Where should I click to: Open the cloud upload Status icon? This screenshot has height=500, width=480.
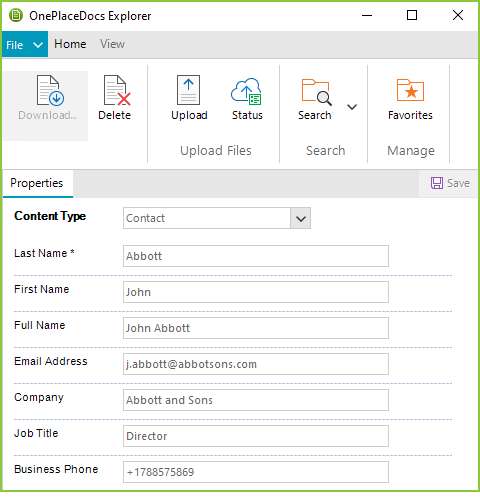246,91
